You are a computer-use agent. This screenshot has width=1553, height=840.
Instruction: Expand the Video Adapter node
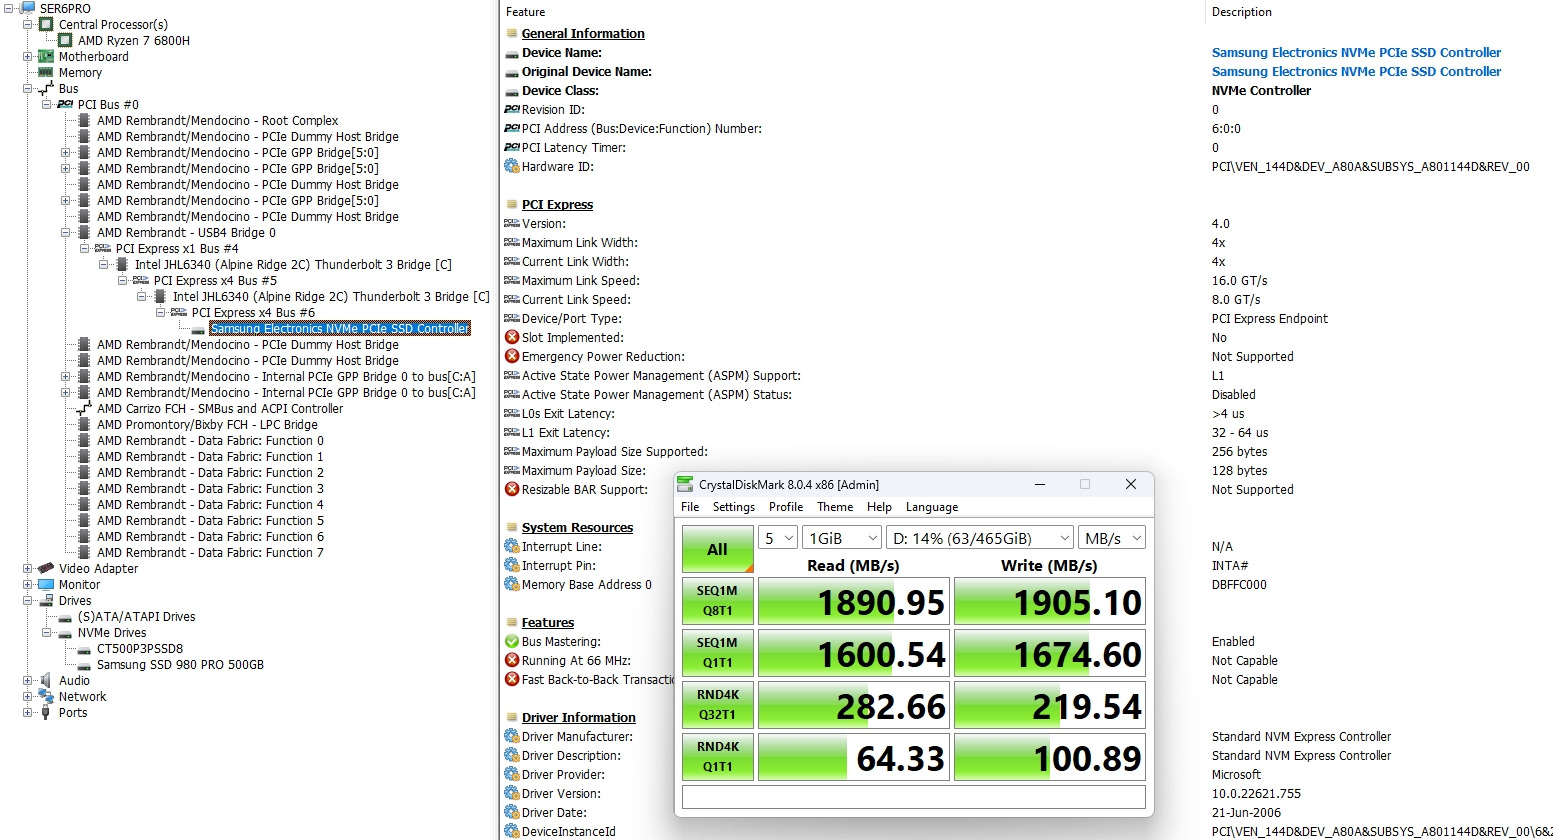click(x=28, y=568)
